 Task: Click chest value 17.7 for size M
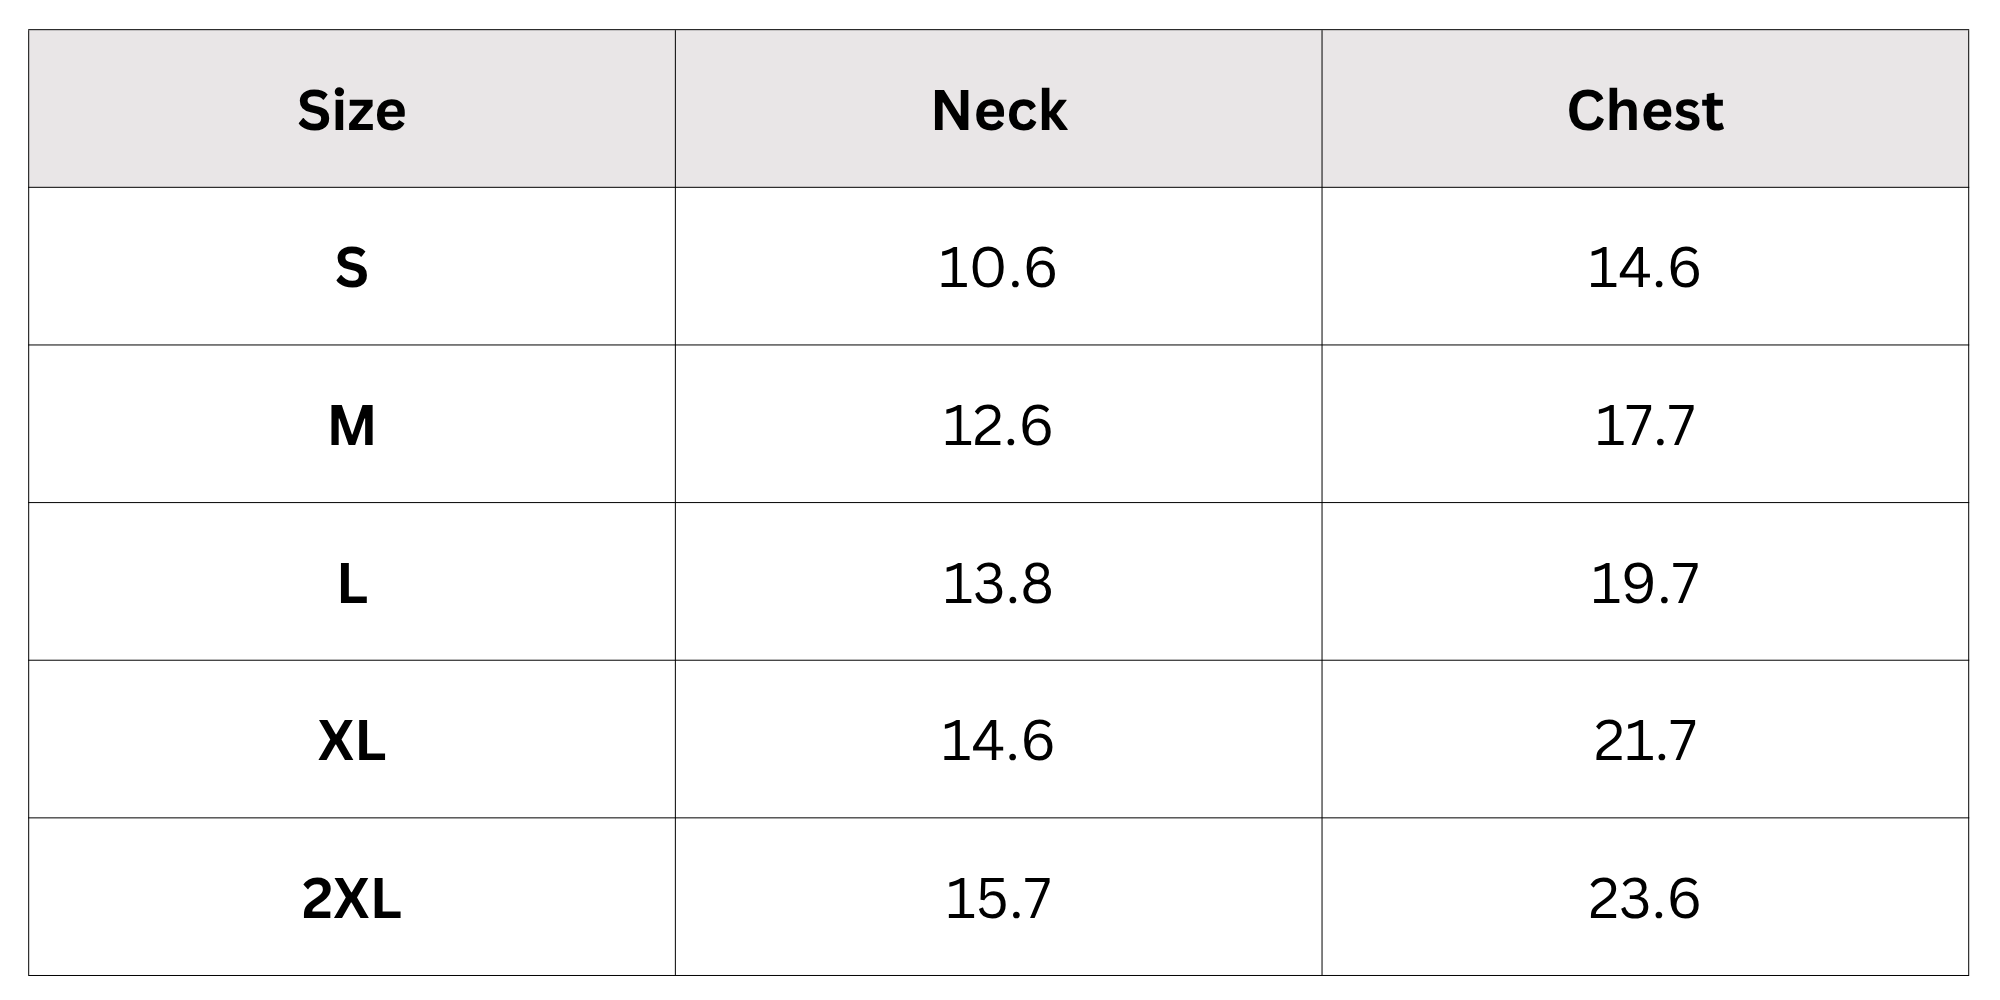coord(1644,426)
